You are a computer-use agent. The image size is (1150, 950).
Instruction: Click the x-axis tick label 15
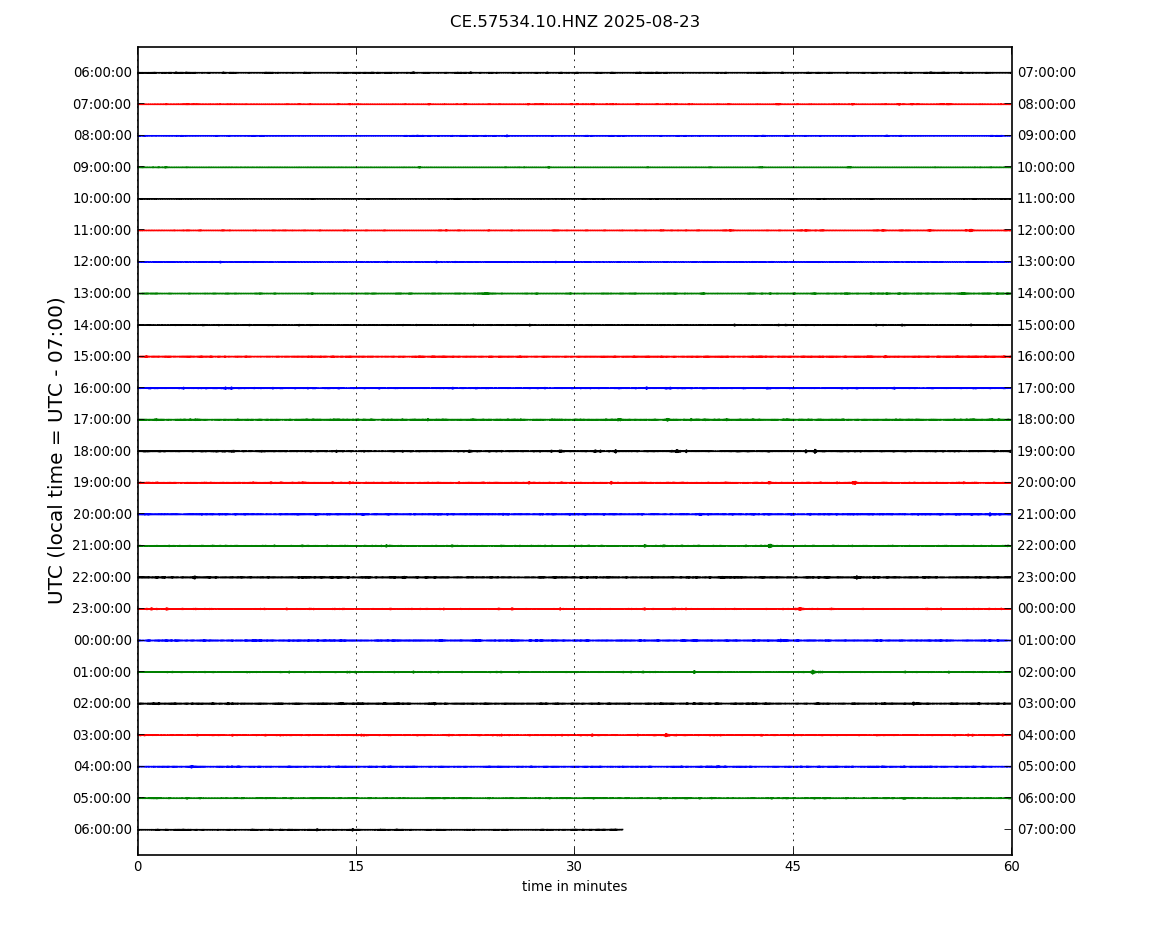pyautogui.click(x=356, y=866)
